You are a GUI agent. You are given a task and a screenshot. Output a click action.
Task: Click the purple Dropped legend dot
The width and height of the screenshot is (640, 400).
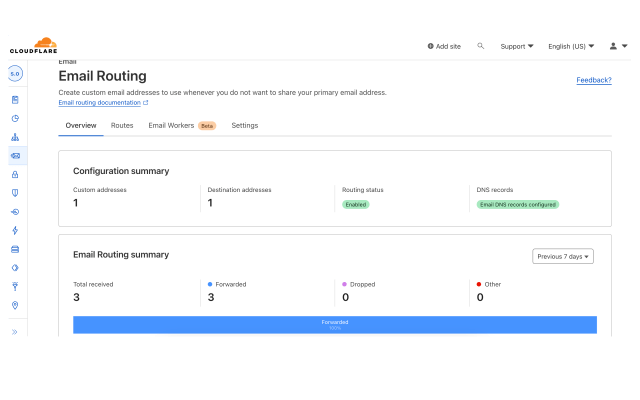coord(344,284)
